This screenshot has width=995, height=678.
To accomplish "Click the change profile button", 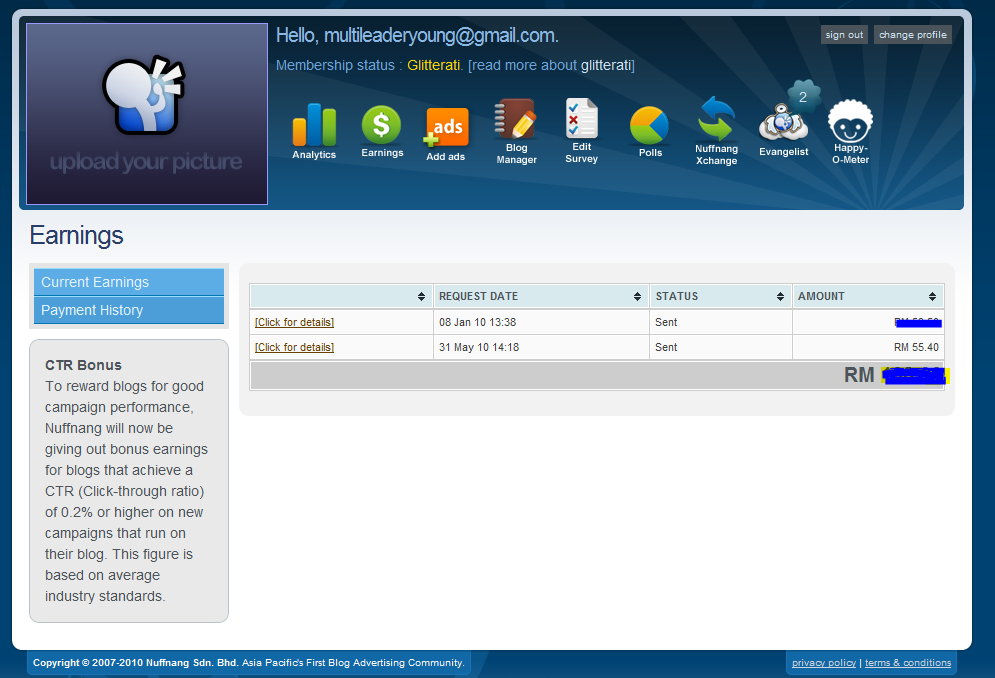I will click(x=913, y=35).
